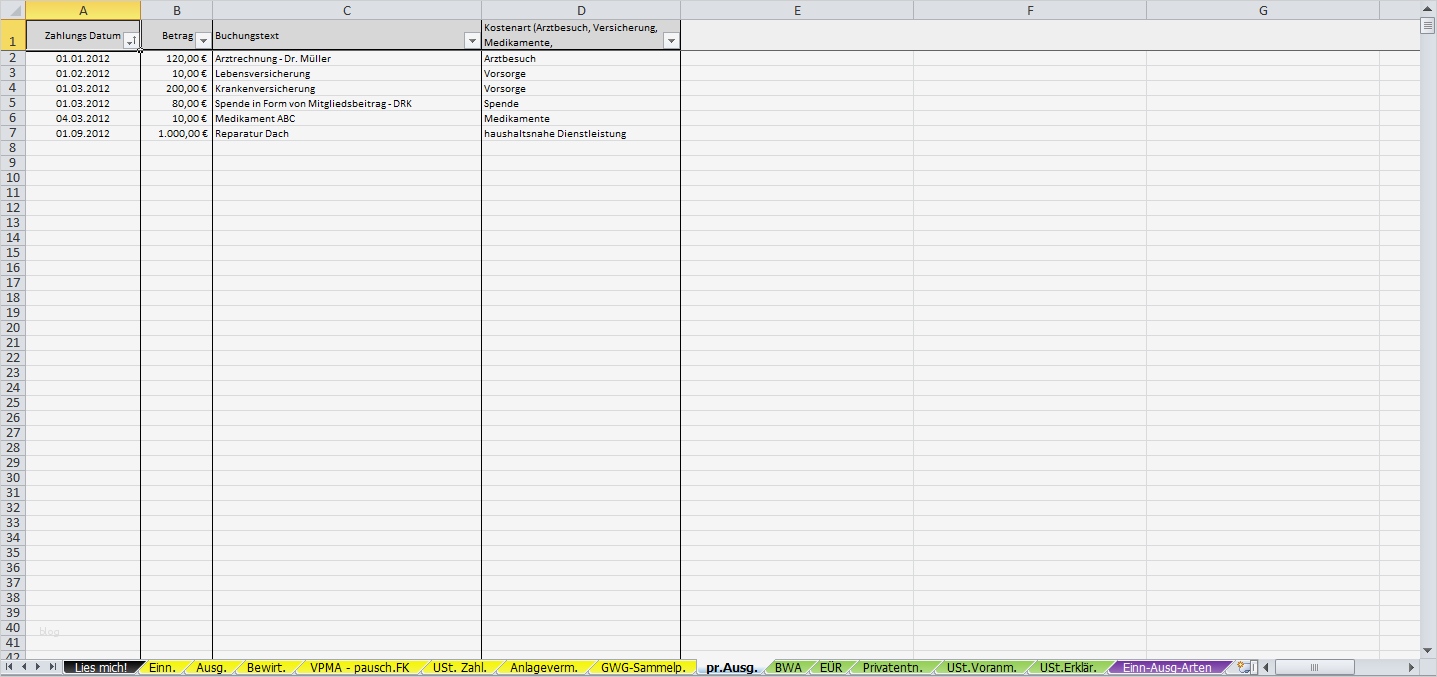Switch to the Einn. sheet tab
The height and width of the screenshot is (677, 1437).
click(161, 665)
